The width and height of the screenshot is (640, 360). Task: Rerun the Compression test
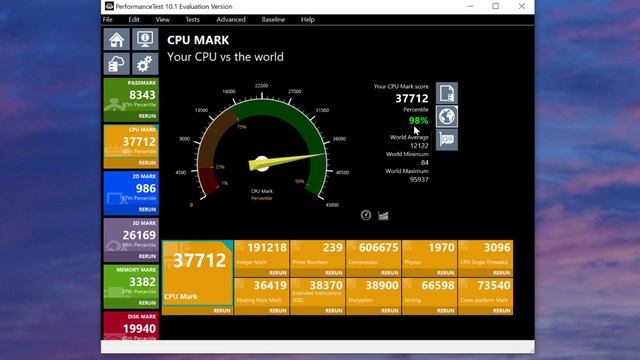tap(389, 273)
